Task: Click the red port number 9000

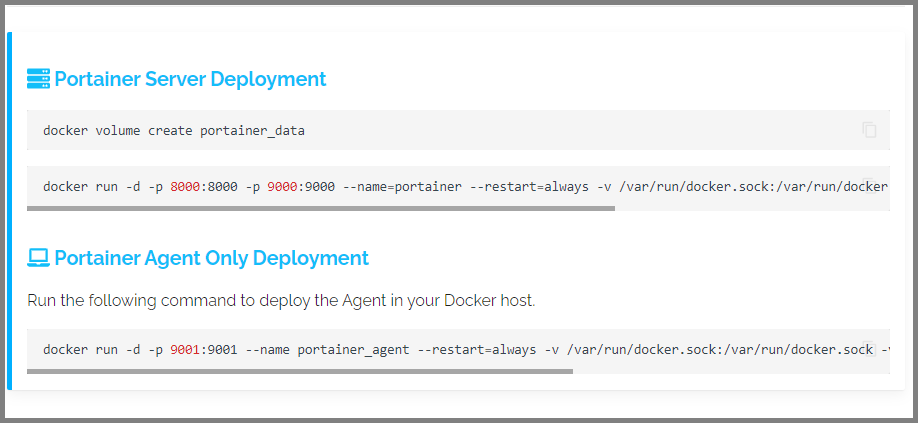Action: 280,187
